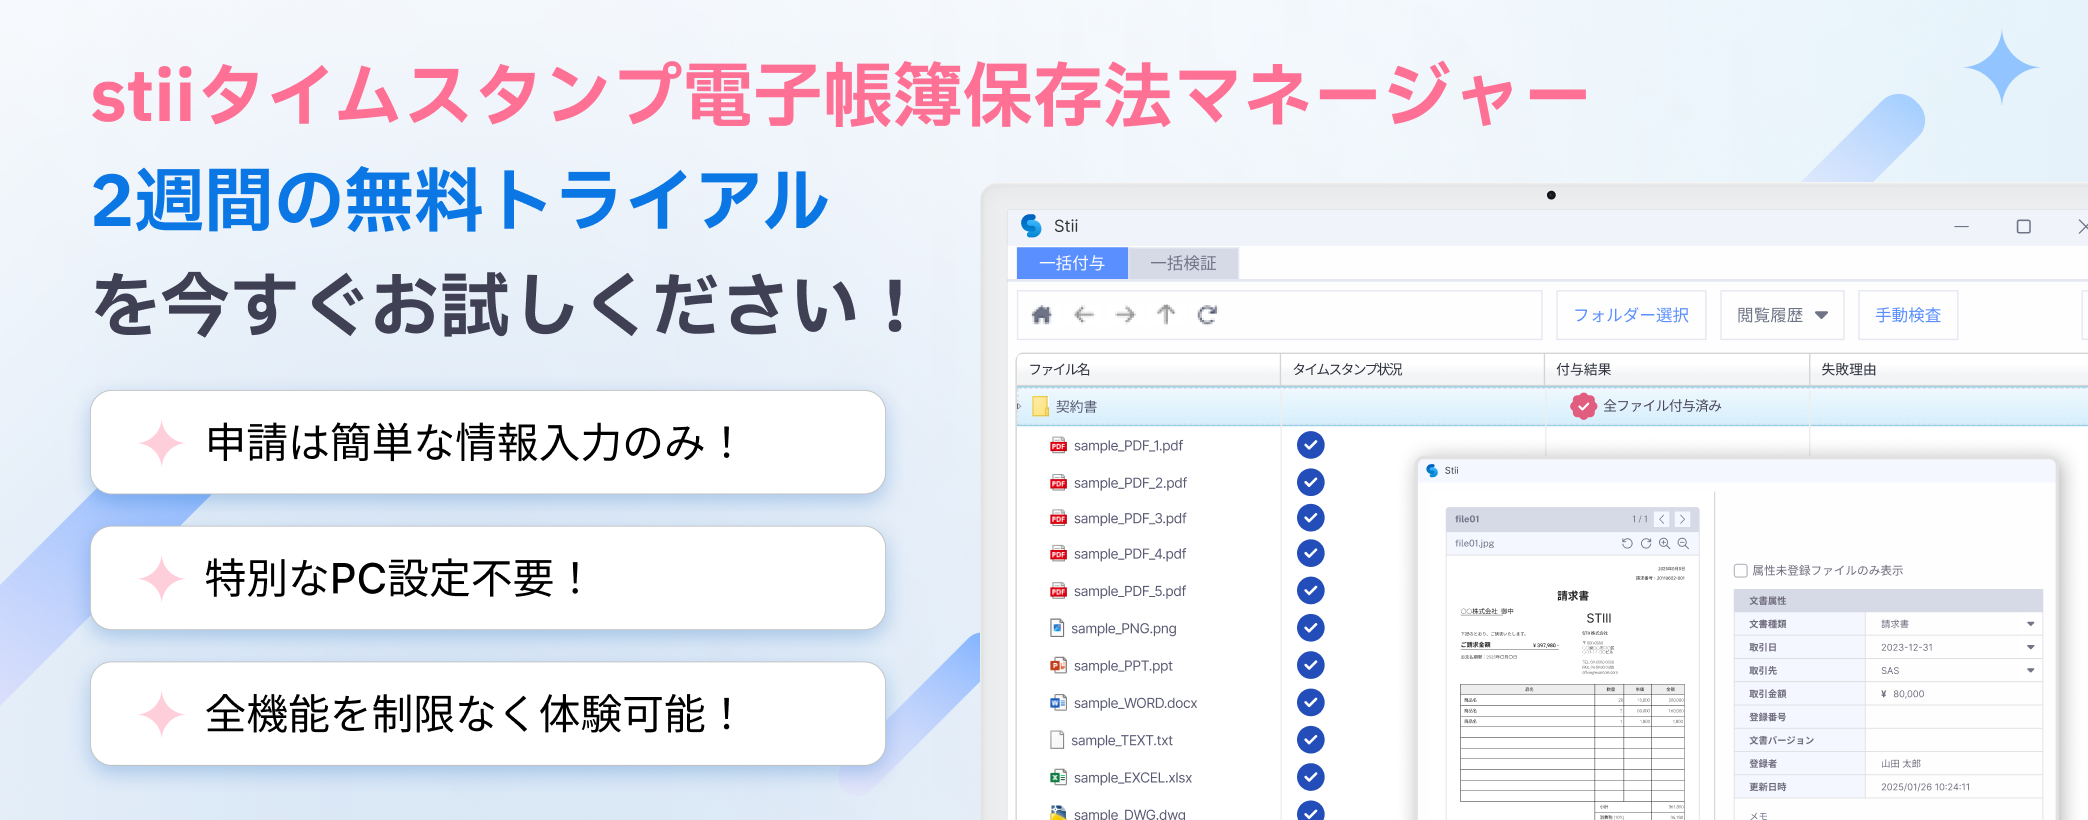
Task: Click timestamp checkmark for sample_PNG.png
Action: (1311, 628)
